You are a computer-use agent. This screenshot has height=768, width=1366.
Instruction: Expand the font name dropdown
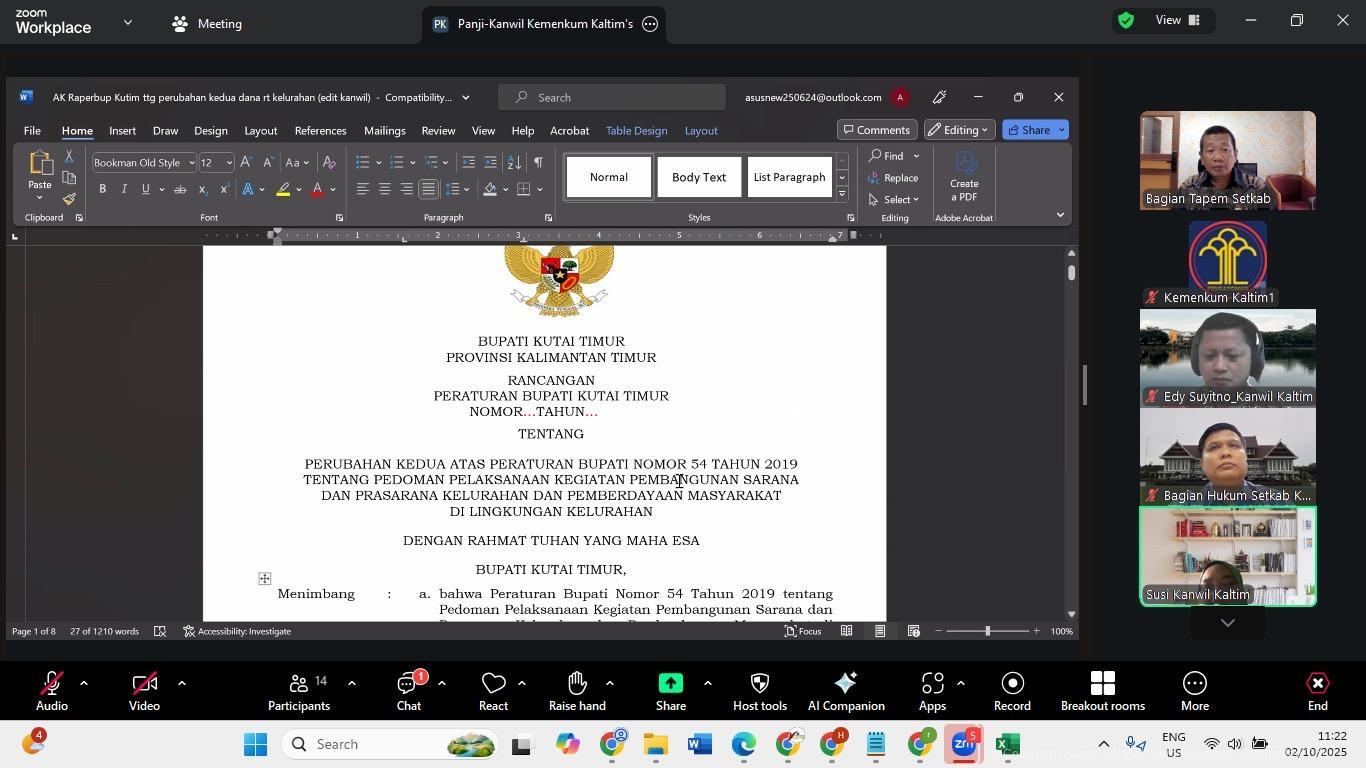point(191,163)
